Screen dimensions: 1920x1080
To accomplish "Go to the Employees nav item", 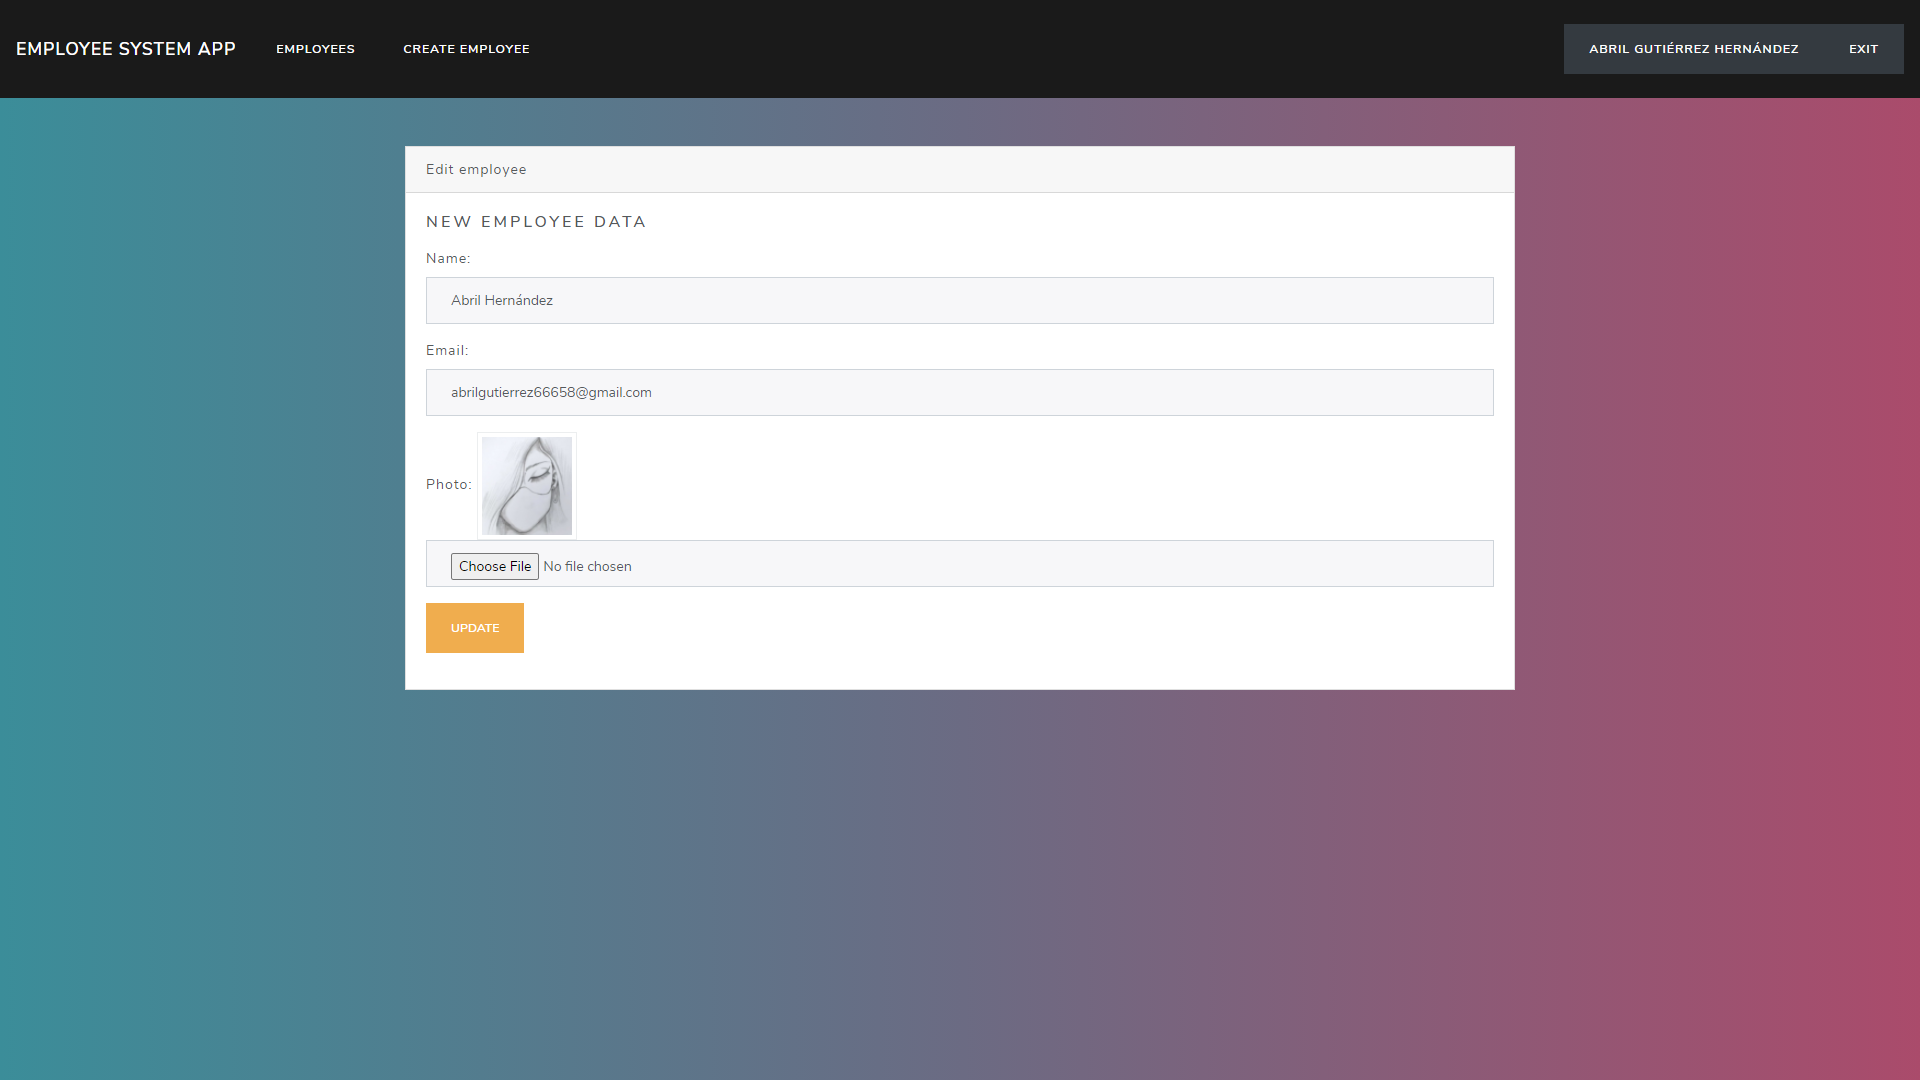I will pyautogui.click(x=315, y=49).
